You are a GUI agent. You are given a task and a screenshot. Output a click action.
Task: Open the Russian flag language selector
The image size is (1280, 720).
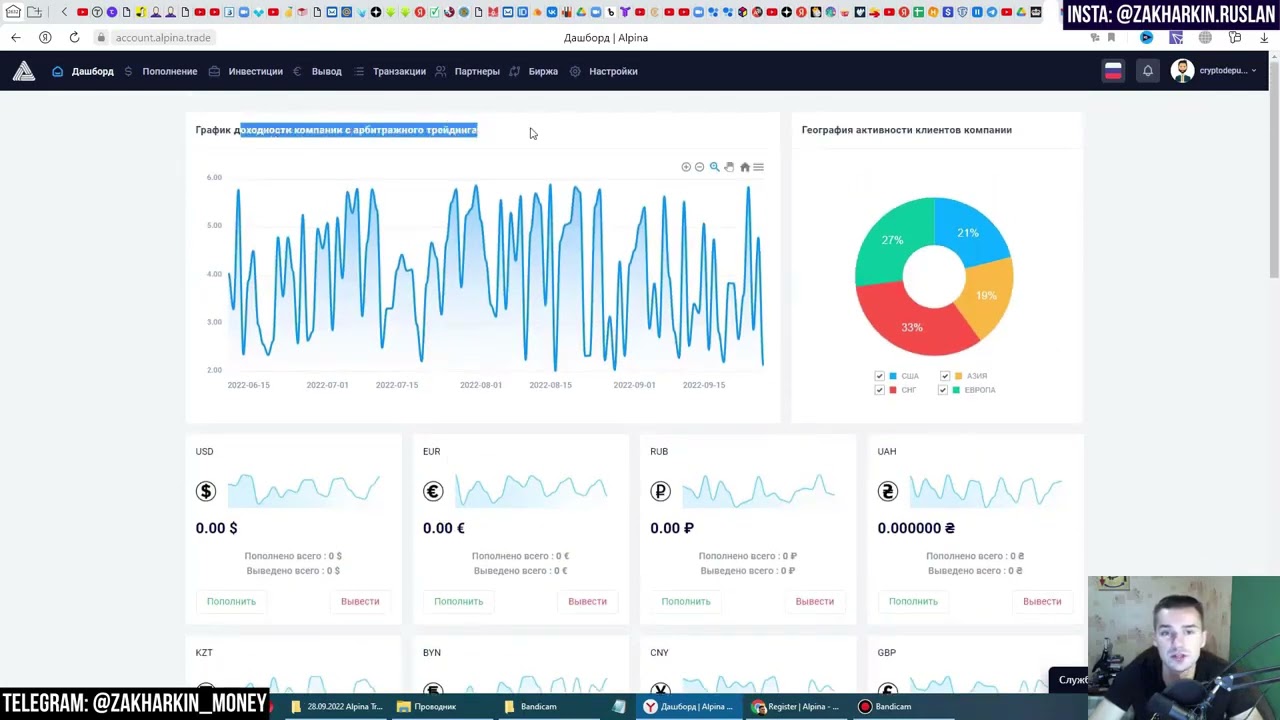point(1113,71)
